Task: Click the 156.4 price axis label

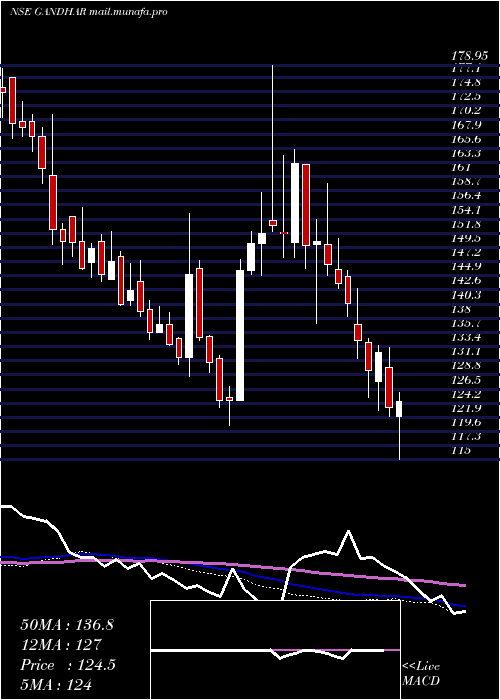Action: click(466, 196)
